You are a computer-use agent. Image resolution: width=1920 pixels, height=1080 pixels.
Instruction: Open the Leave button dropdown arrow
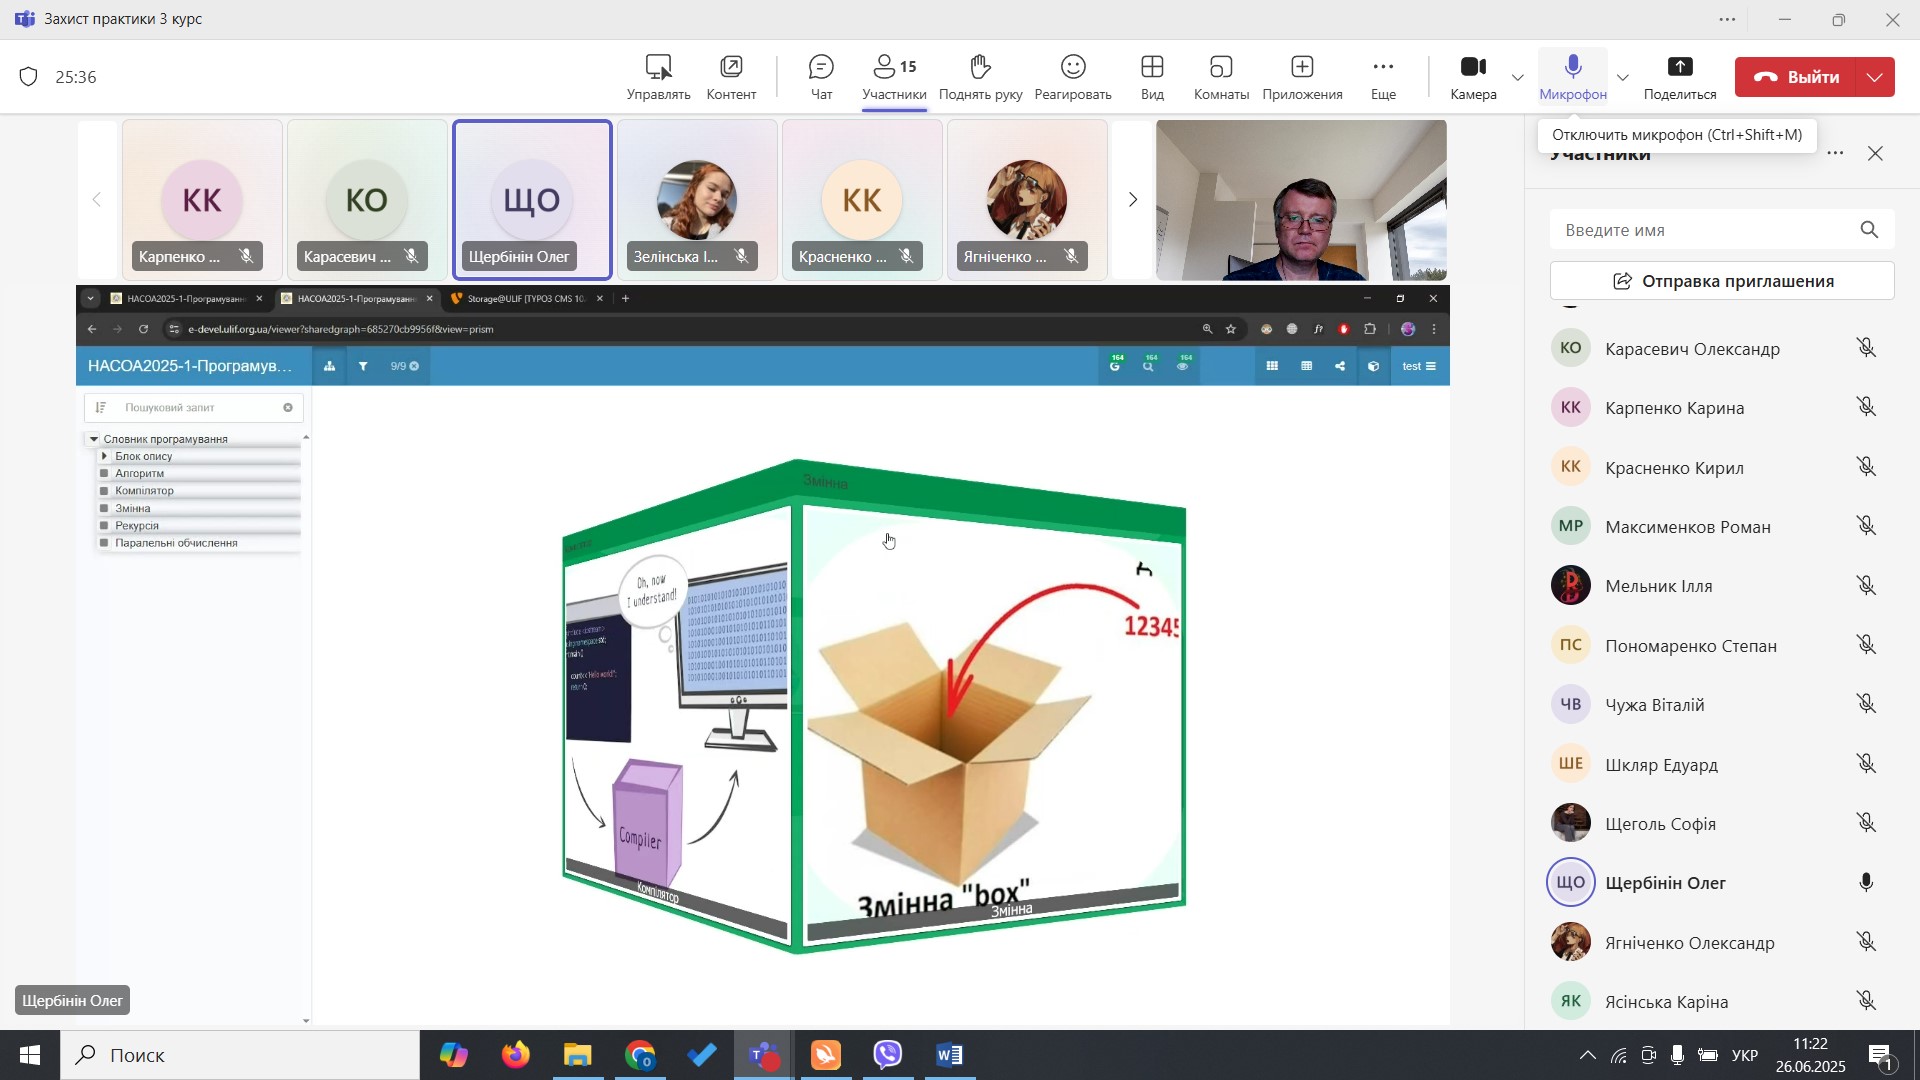1875,77
